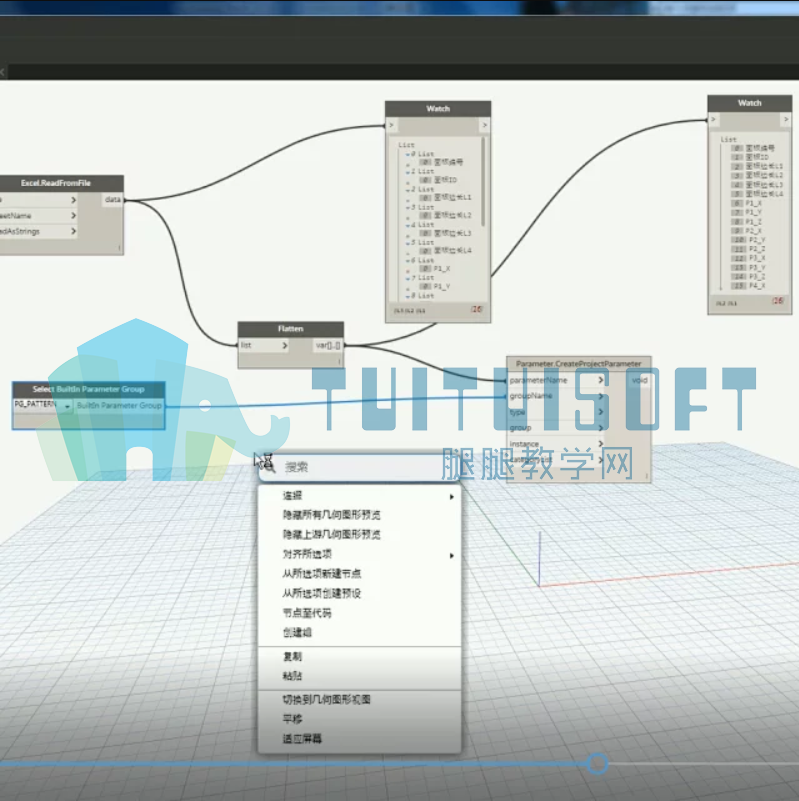Click the parameterName input port
The image size is (799, 801).
point(557,381)
